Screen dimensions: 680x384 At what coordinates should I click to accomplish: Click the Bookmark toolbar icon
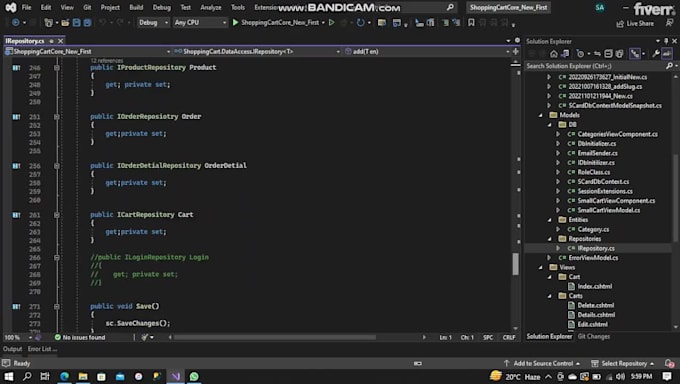point(471,23)
